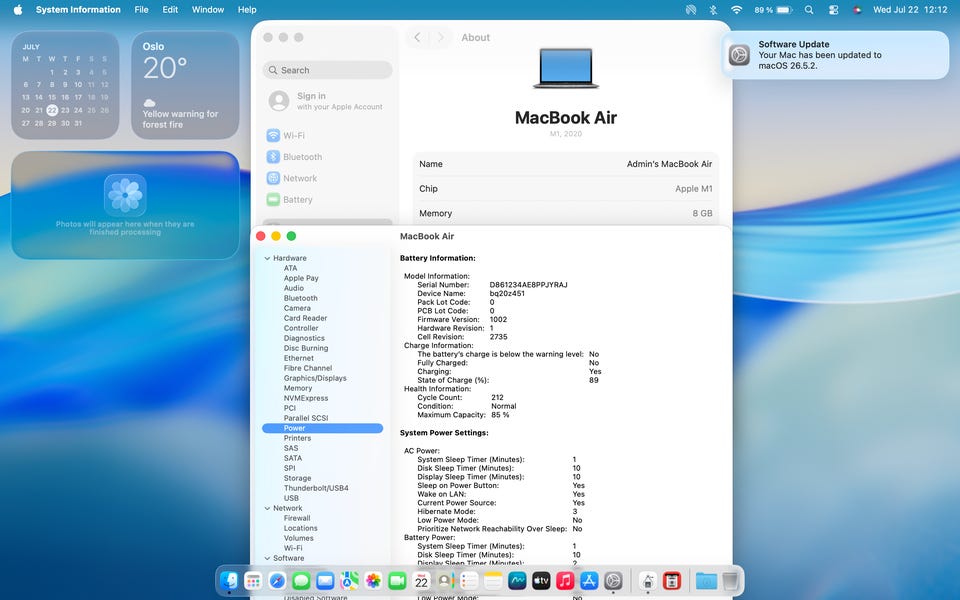Open Bluetooth pane in System Settings sidebar

294,157
